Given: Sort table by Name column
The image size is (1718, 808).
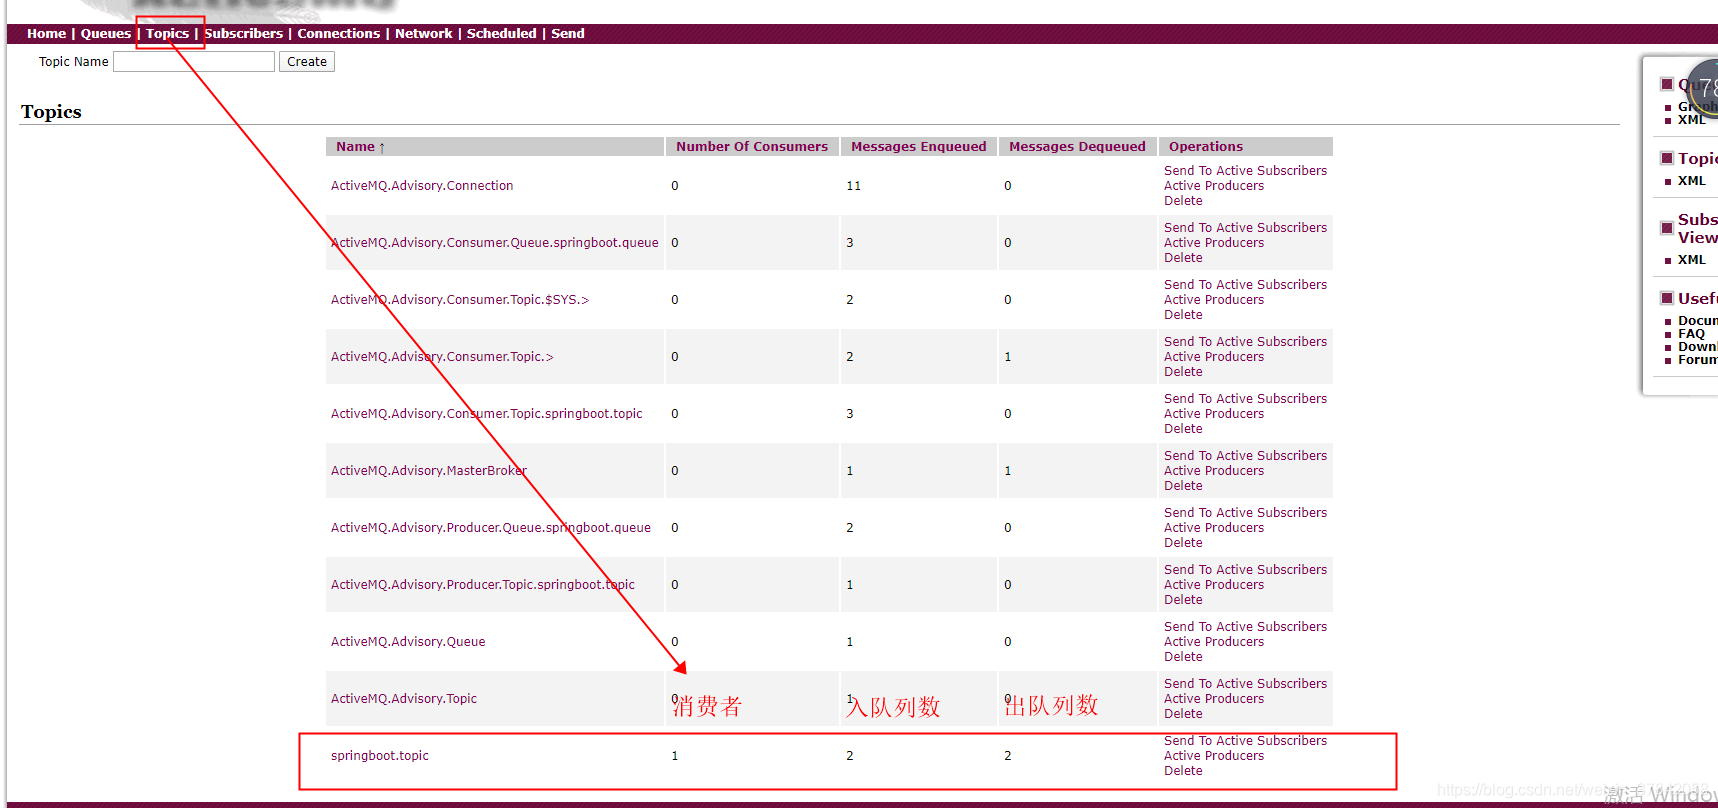Looking at the screenshot, I should [x=360, y=146].
